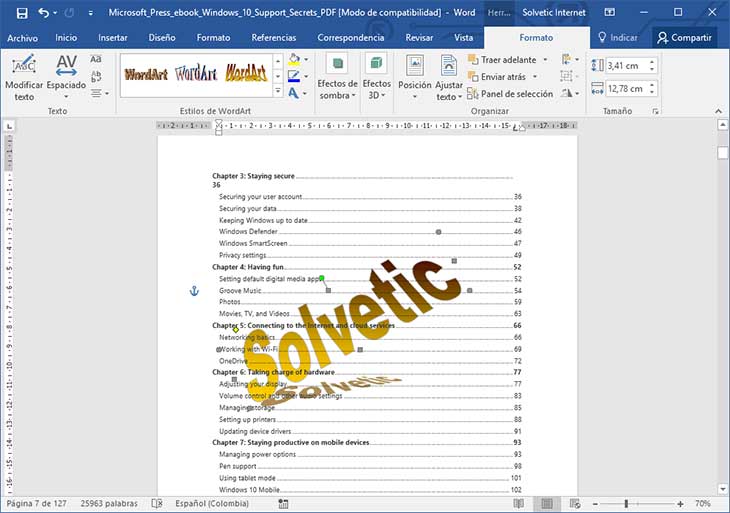Open the Archivo menu
The image size is (730, 513).
(22, 38)
